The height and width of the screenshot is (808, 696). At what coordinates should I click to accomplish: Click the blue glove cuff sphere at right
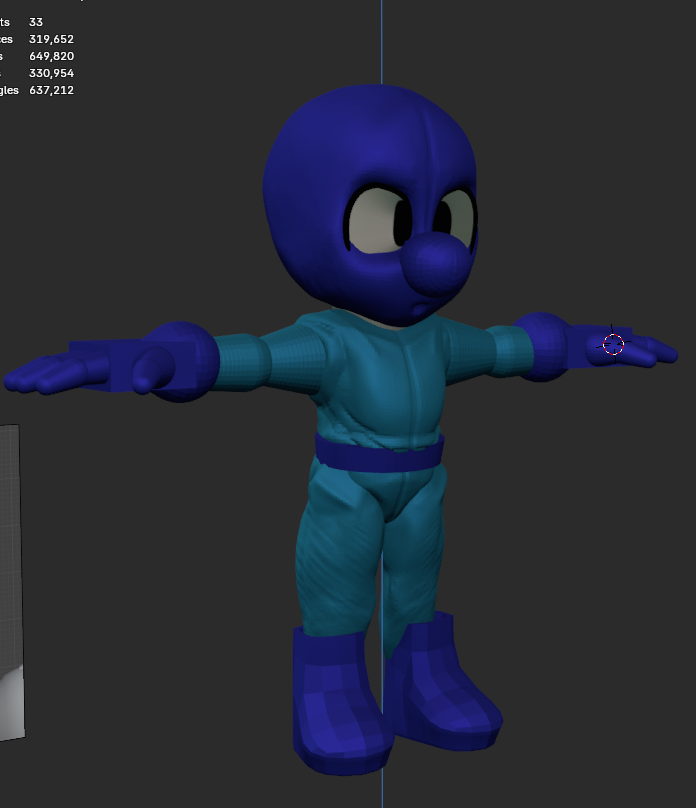(x=540, y=345)
